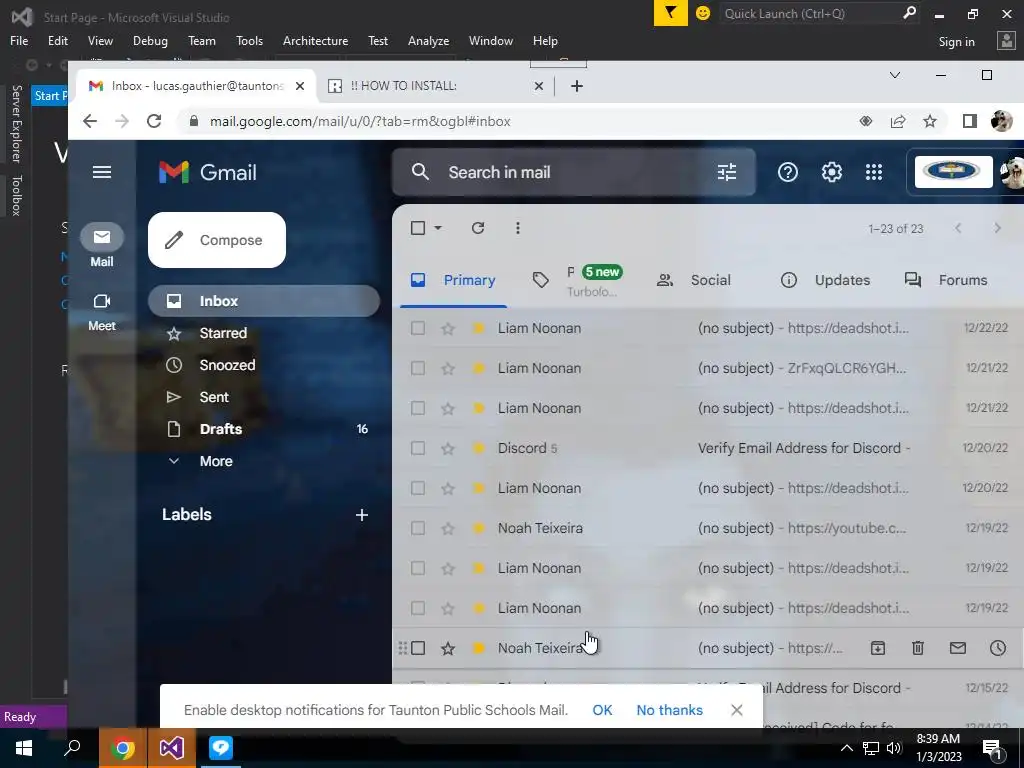The image size is (1024, 768).
Task: Open the Mail section icon
Action: [x=102, y=237]
